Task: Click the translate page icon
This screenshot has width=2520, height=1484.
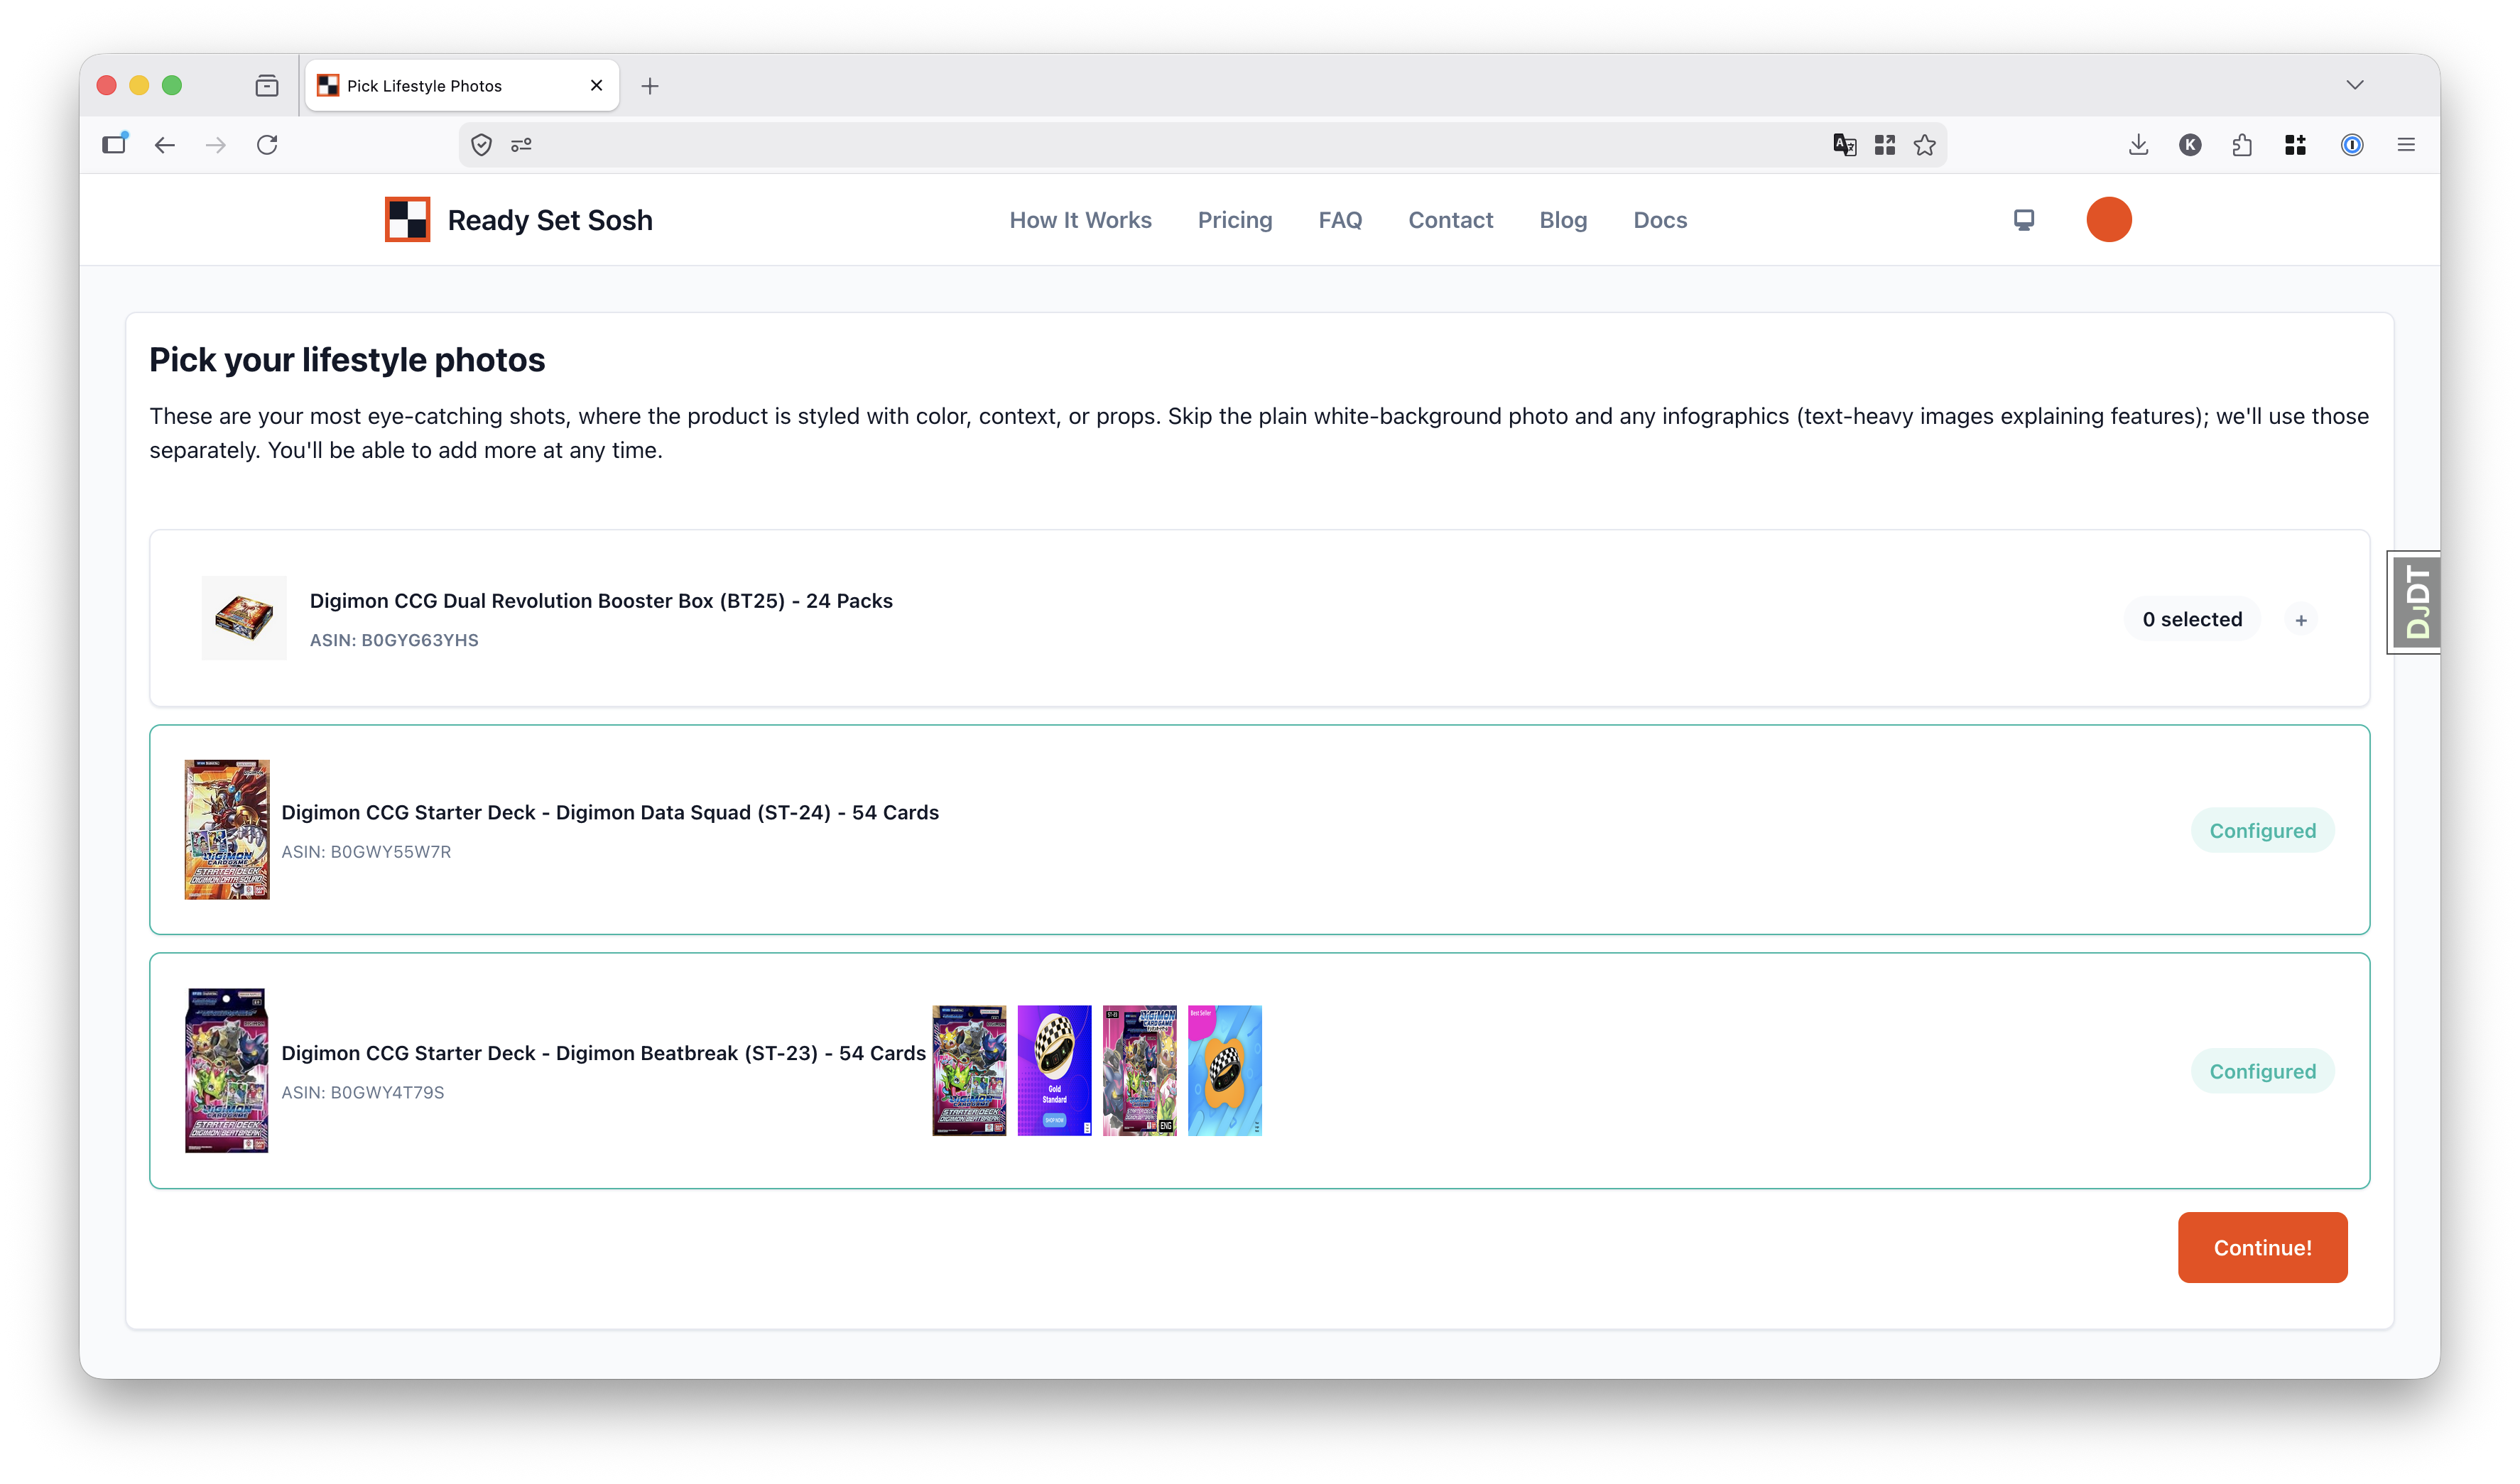Action: point(1844,145)
